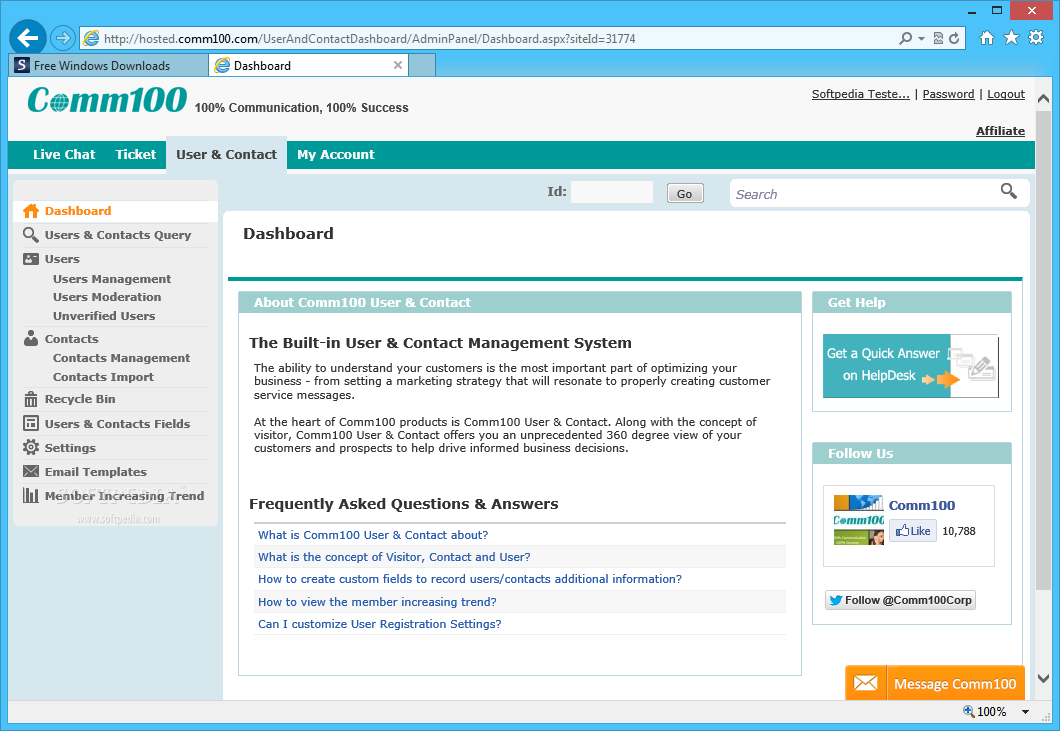Image resolution: width=1060 pixels, height=731 pixels.
Task: Click the Recycle Bin trash icon
Action: tap(31, 399)
